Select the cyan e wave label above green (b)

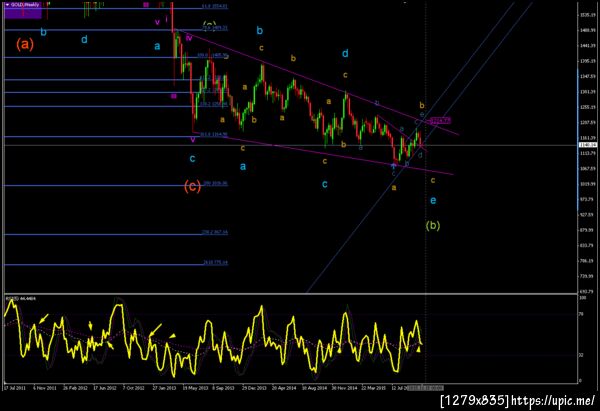pos(433,200)
